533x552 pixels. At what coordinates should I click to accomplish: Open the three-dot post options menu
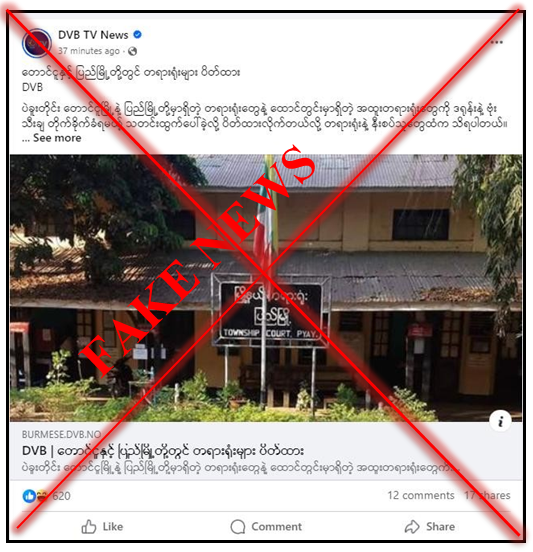[x=496, y=42]
